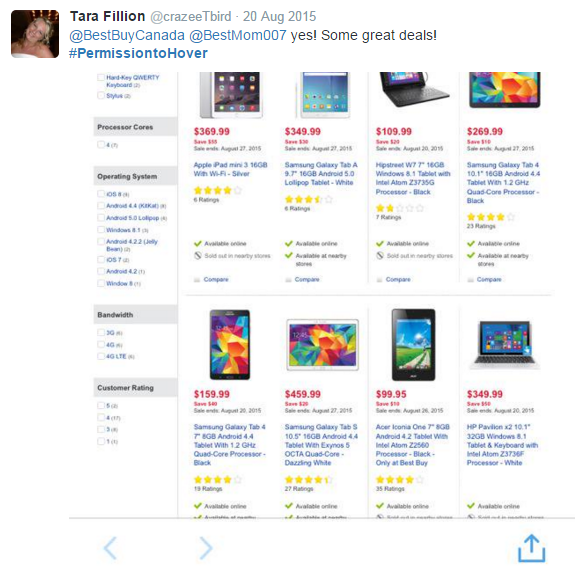This screenshot has height=569, width=584.
Task: Open the #PermissiontoHover hashtag
Action: coord(138,53)
